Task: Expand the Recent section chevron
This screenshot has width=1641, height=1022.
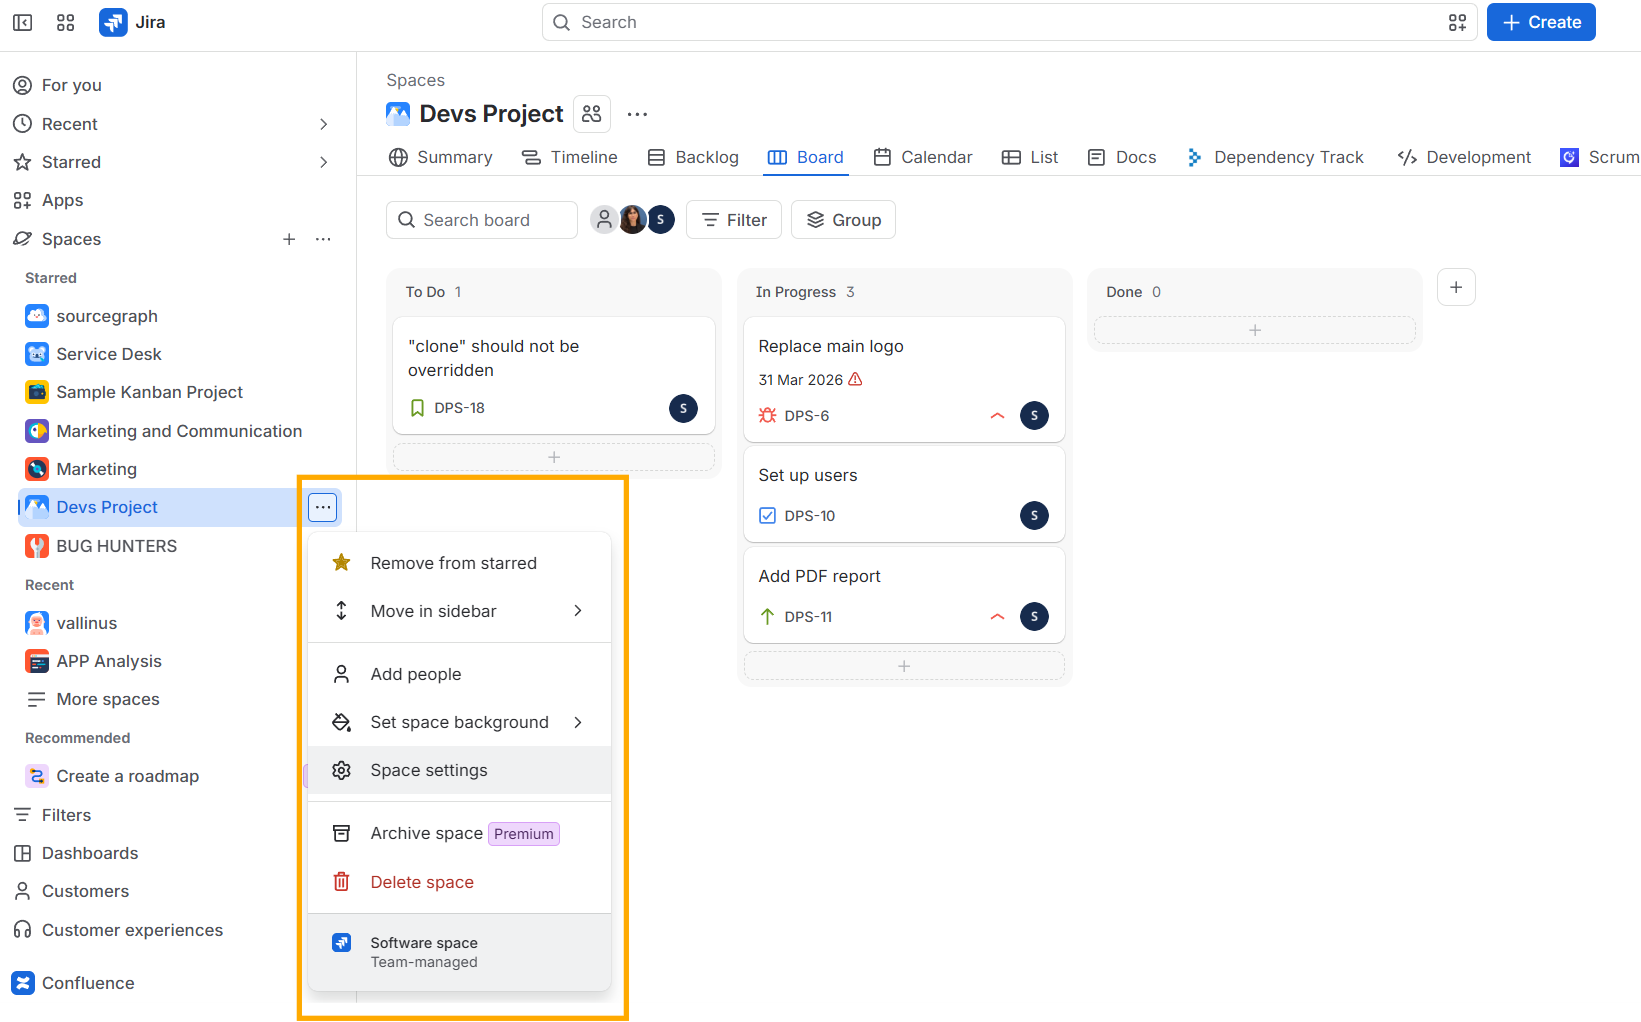Action: (x=323, y=124)
